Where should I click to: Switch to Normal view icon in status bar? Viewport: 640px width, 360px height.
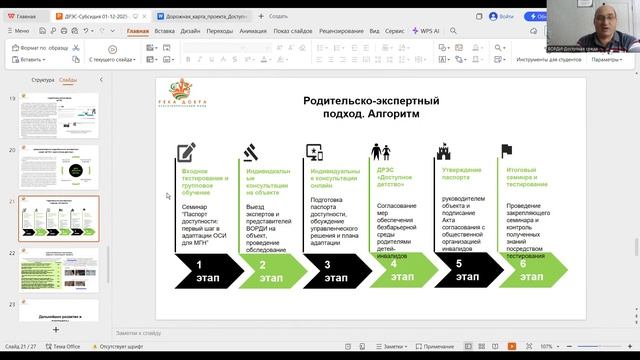[x=468, y=346]
